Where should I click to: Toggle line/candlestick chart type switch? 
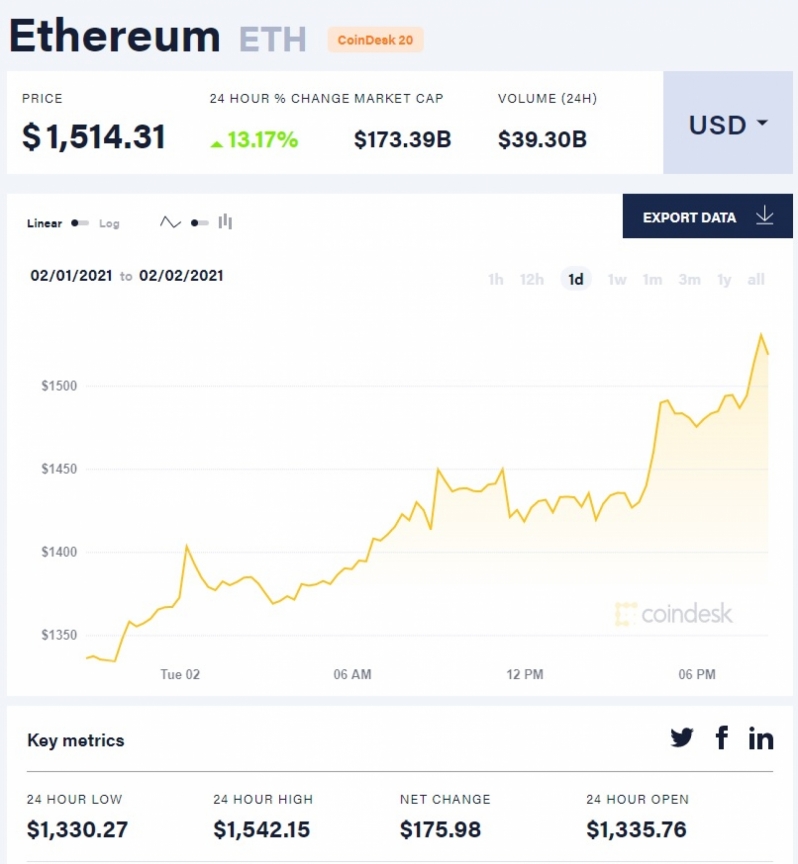[200, 223]
